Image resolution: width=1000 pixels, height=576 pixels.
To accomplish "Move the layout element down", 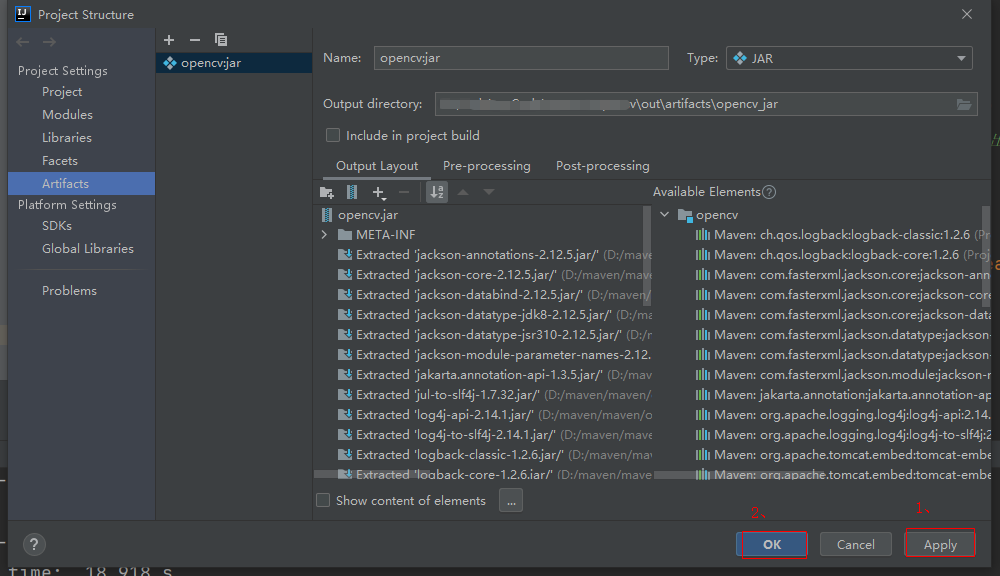I will tap(489, 192).
